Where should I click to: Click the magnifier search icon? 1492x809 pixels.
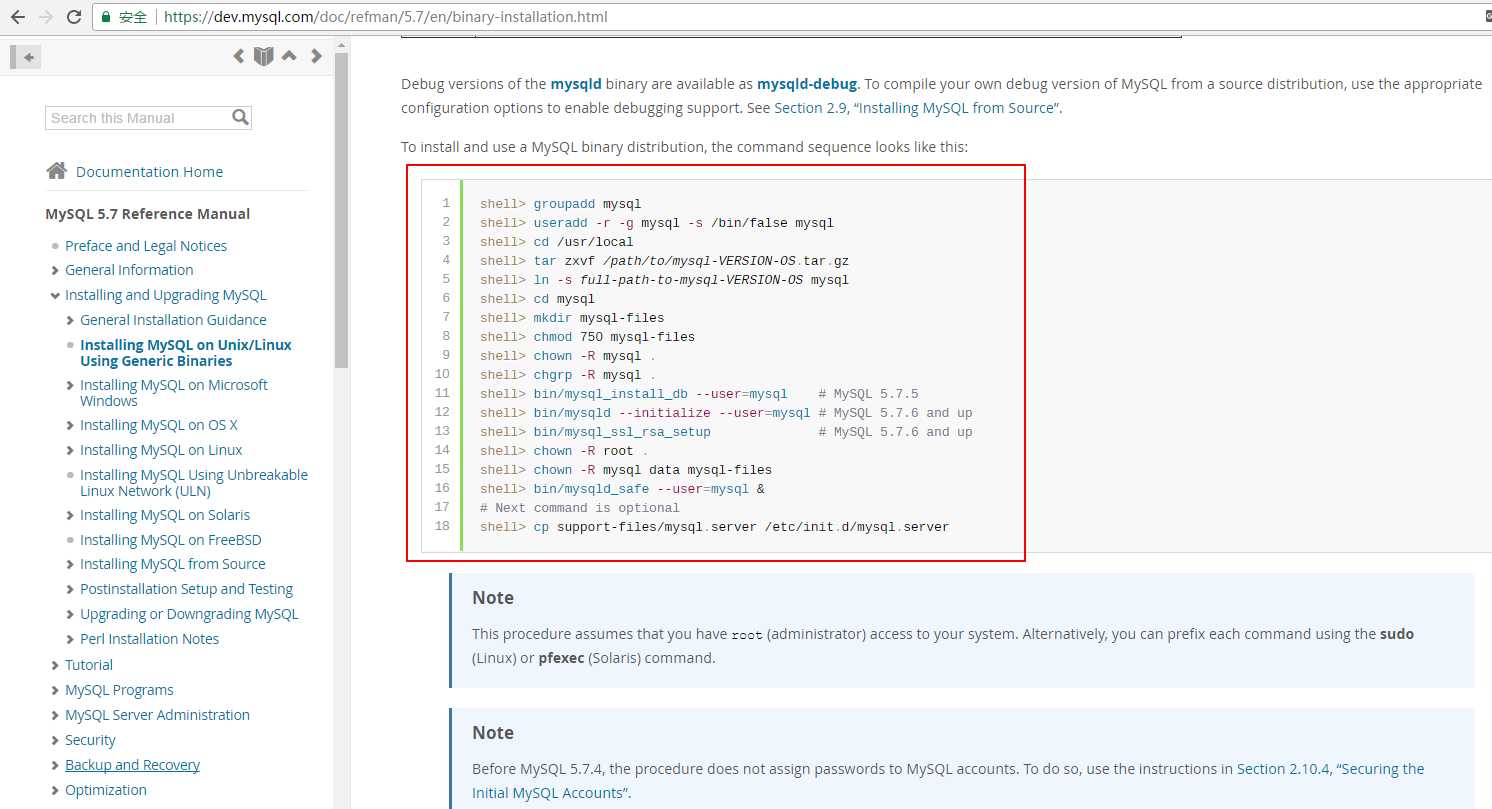point(240,117)
